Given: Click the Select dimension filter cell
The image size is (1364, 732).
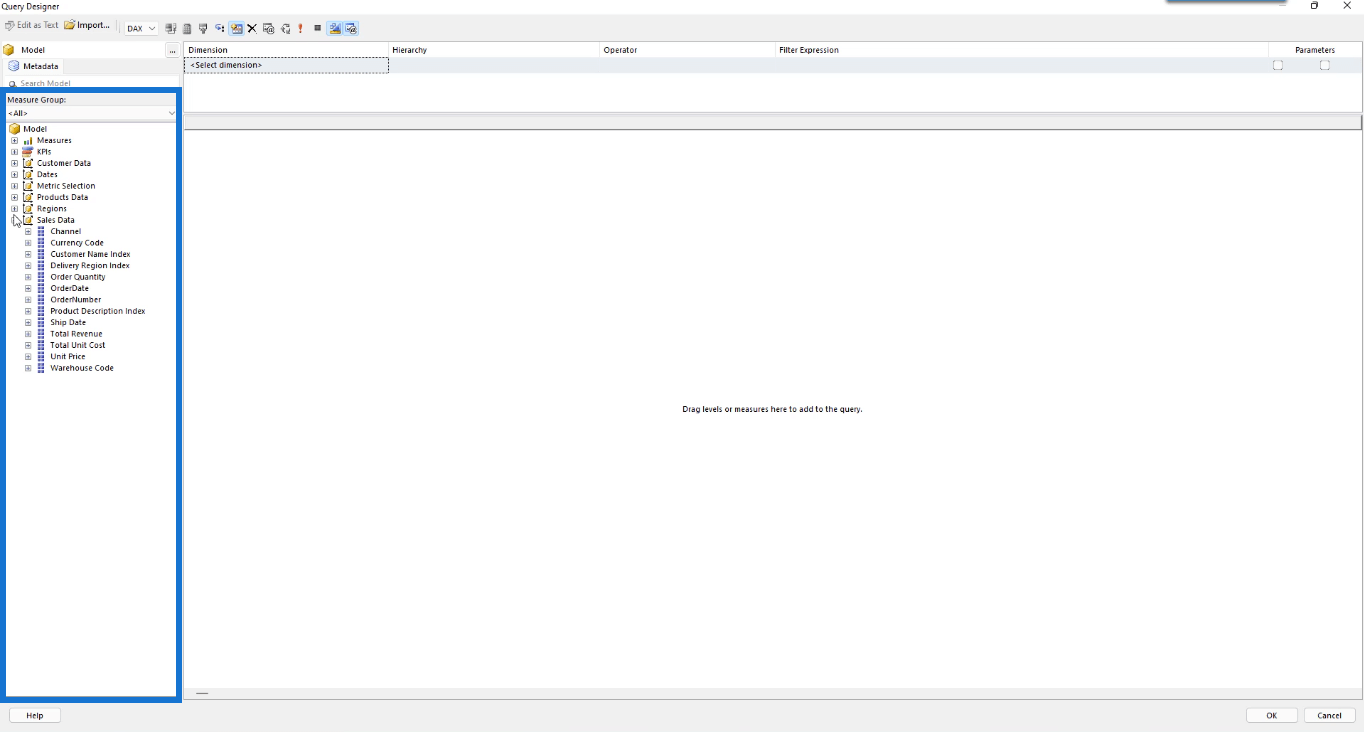Looking at the screenshot, I should (286, 65).
